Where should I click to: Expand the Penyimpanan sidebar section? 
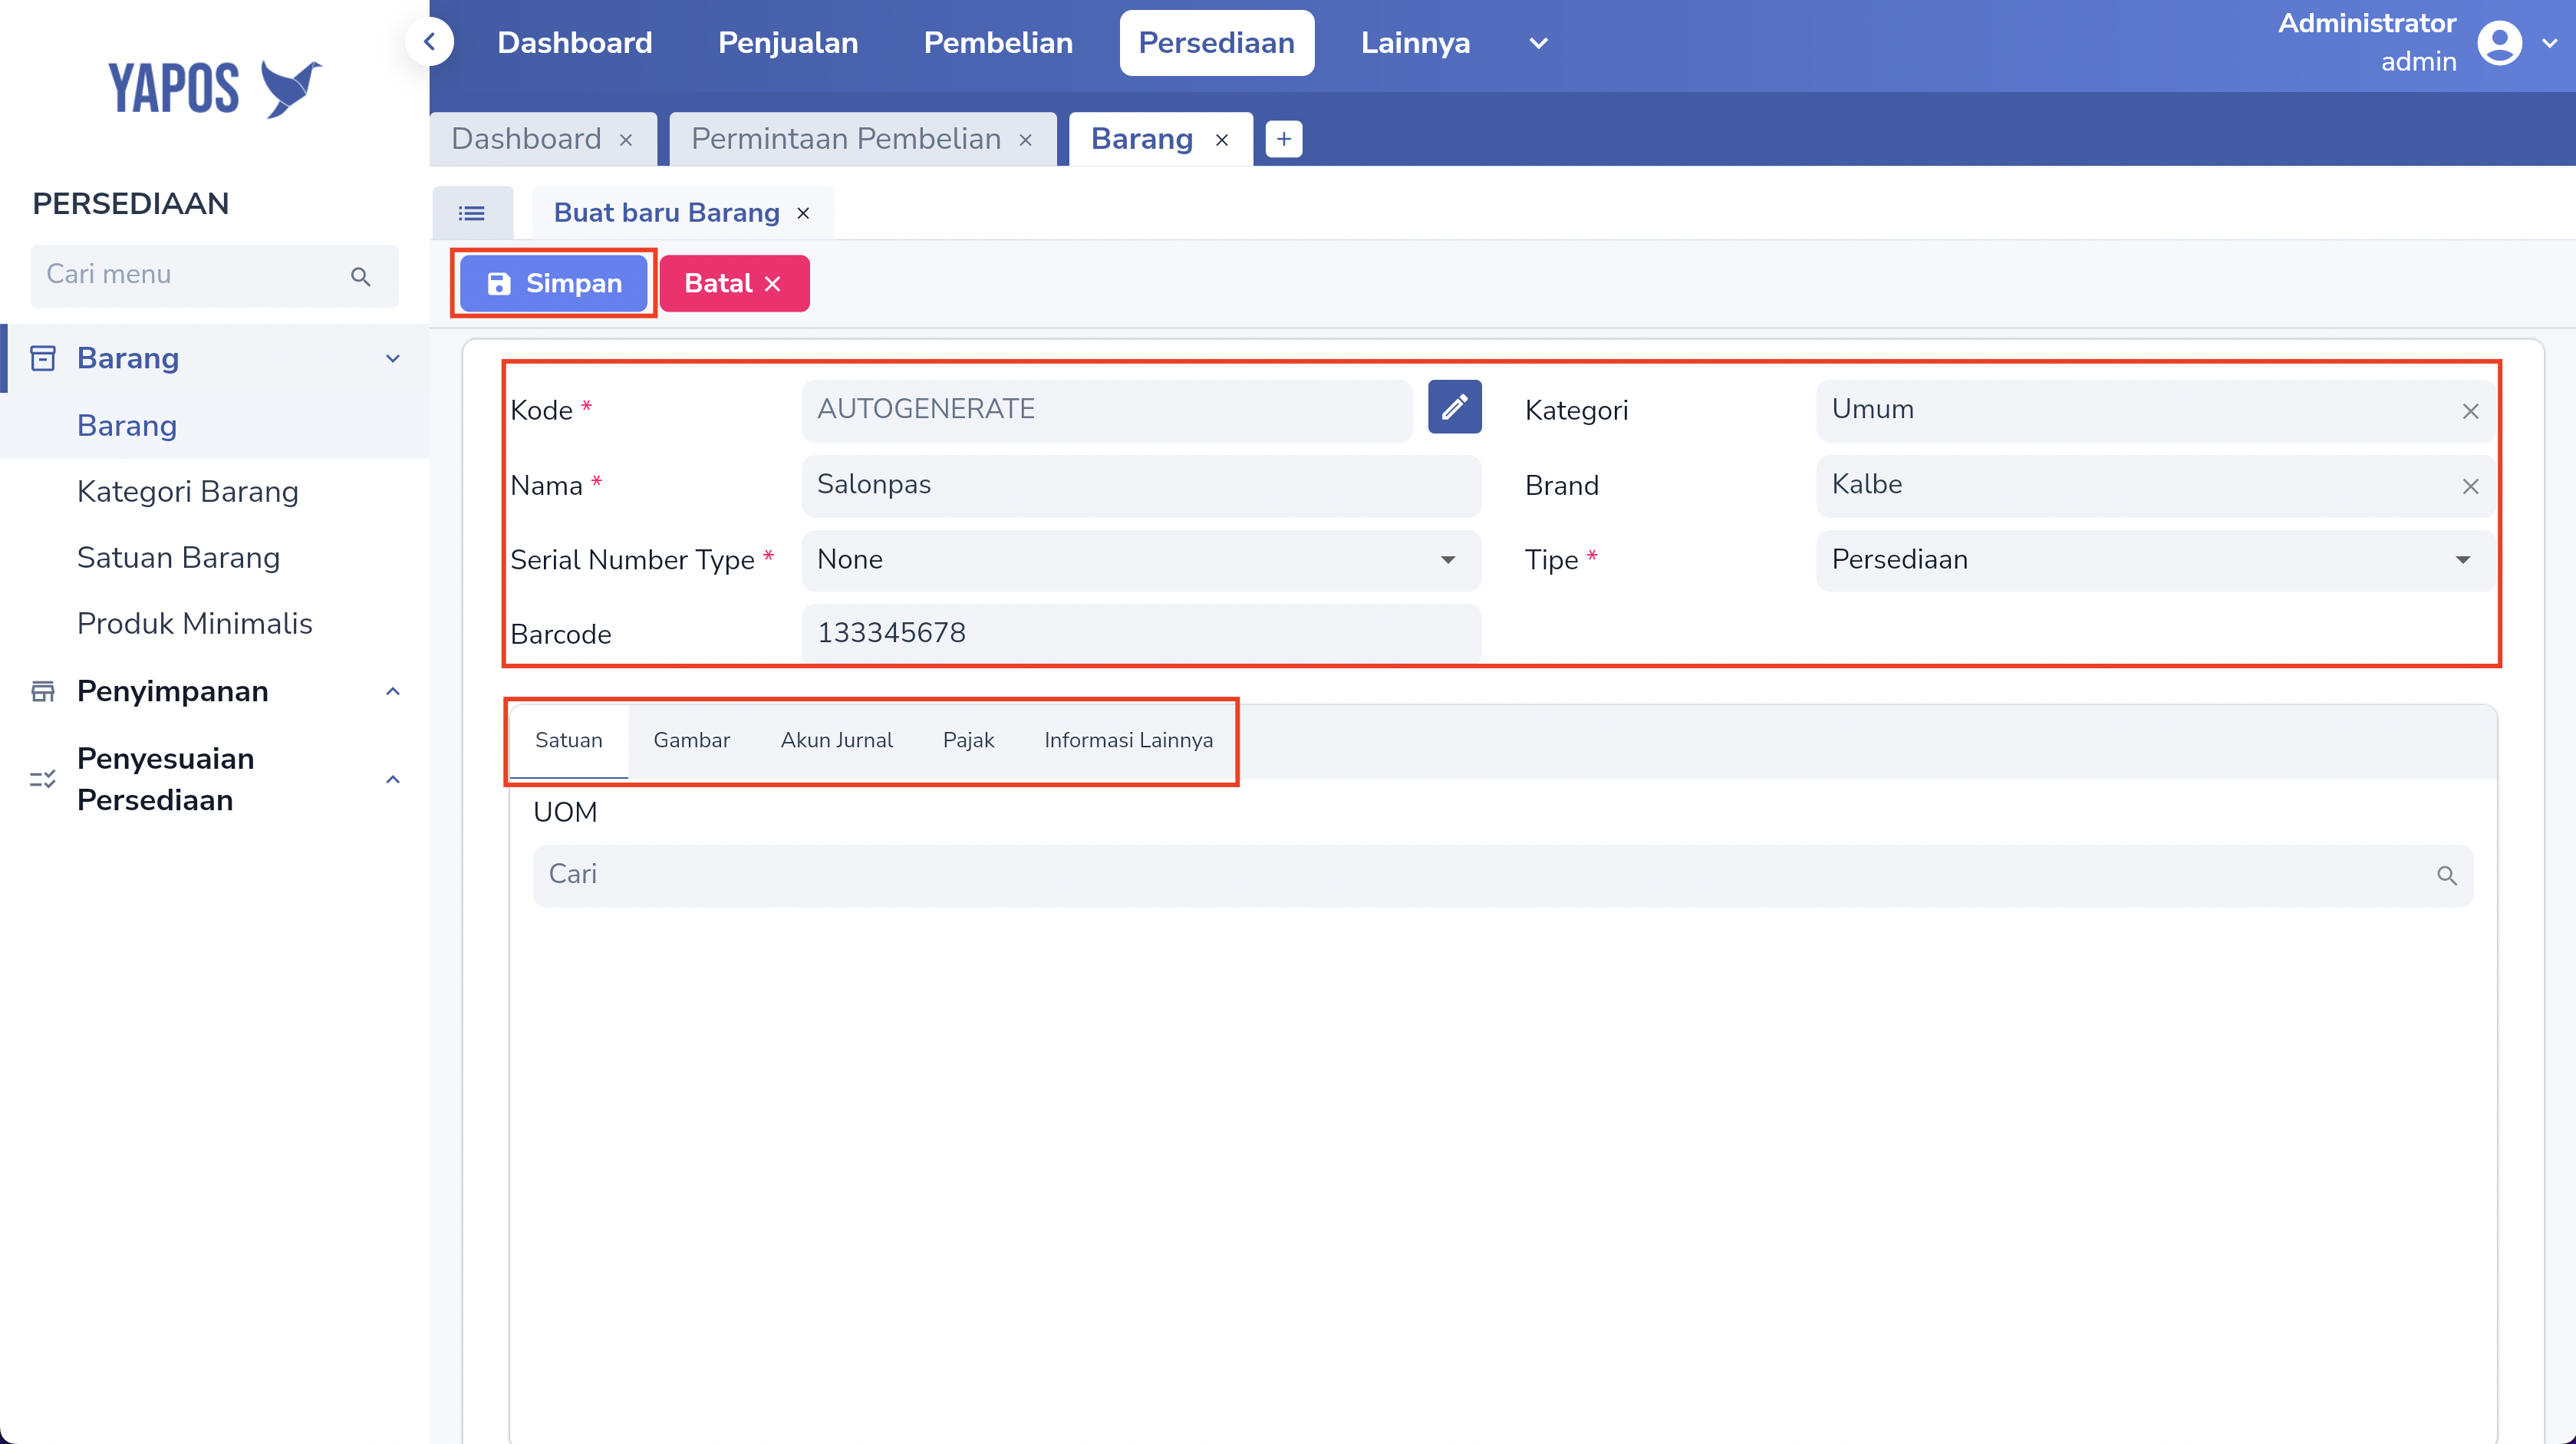pos(393,691)
